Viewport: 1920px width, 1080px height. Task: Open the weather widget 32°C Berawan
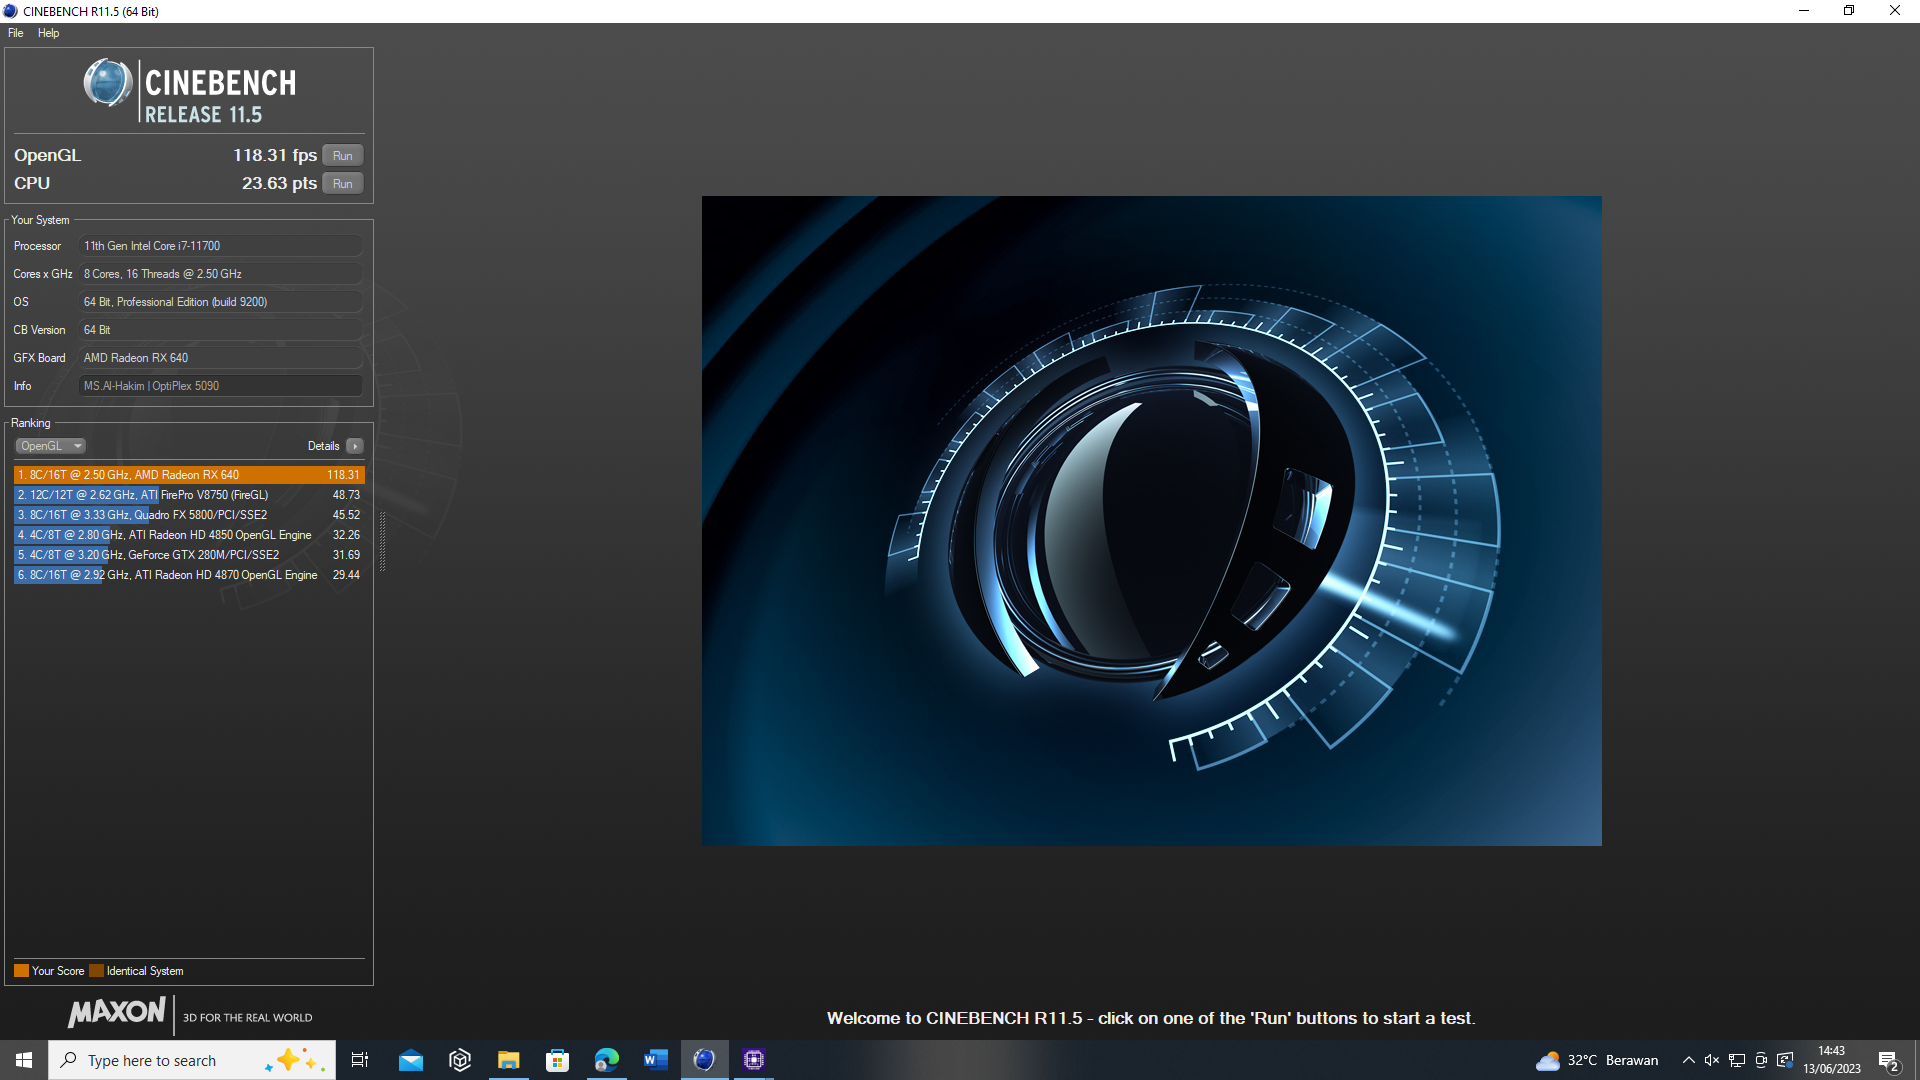coord(1598,1060)
